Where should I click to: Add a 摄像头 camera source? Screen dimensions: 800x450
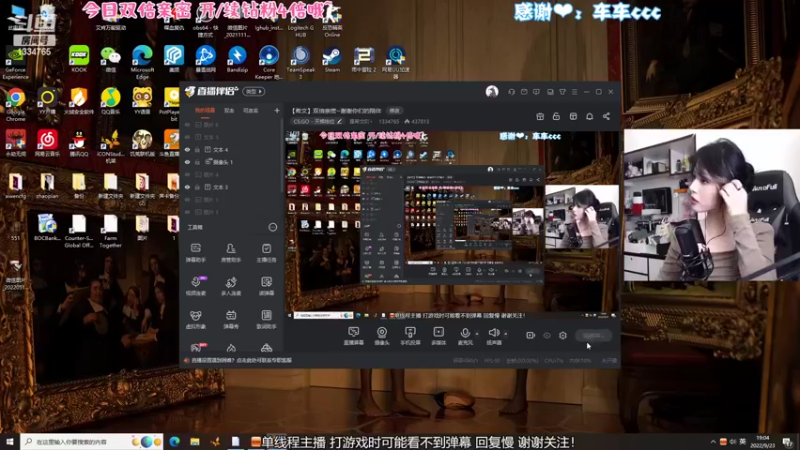tap(382, 336)
